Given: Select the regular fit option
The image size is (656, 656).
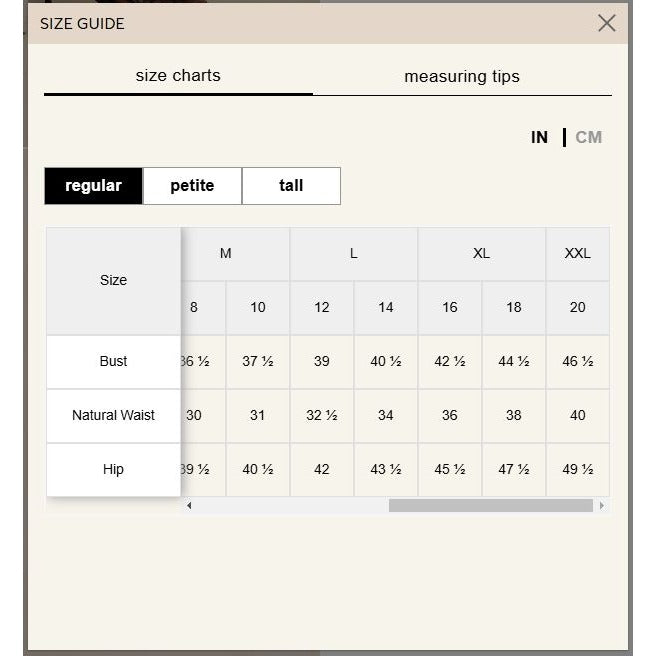Looking at the screenshot, I should click(94, 186).
